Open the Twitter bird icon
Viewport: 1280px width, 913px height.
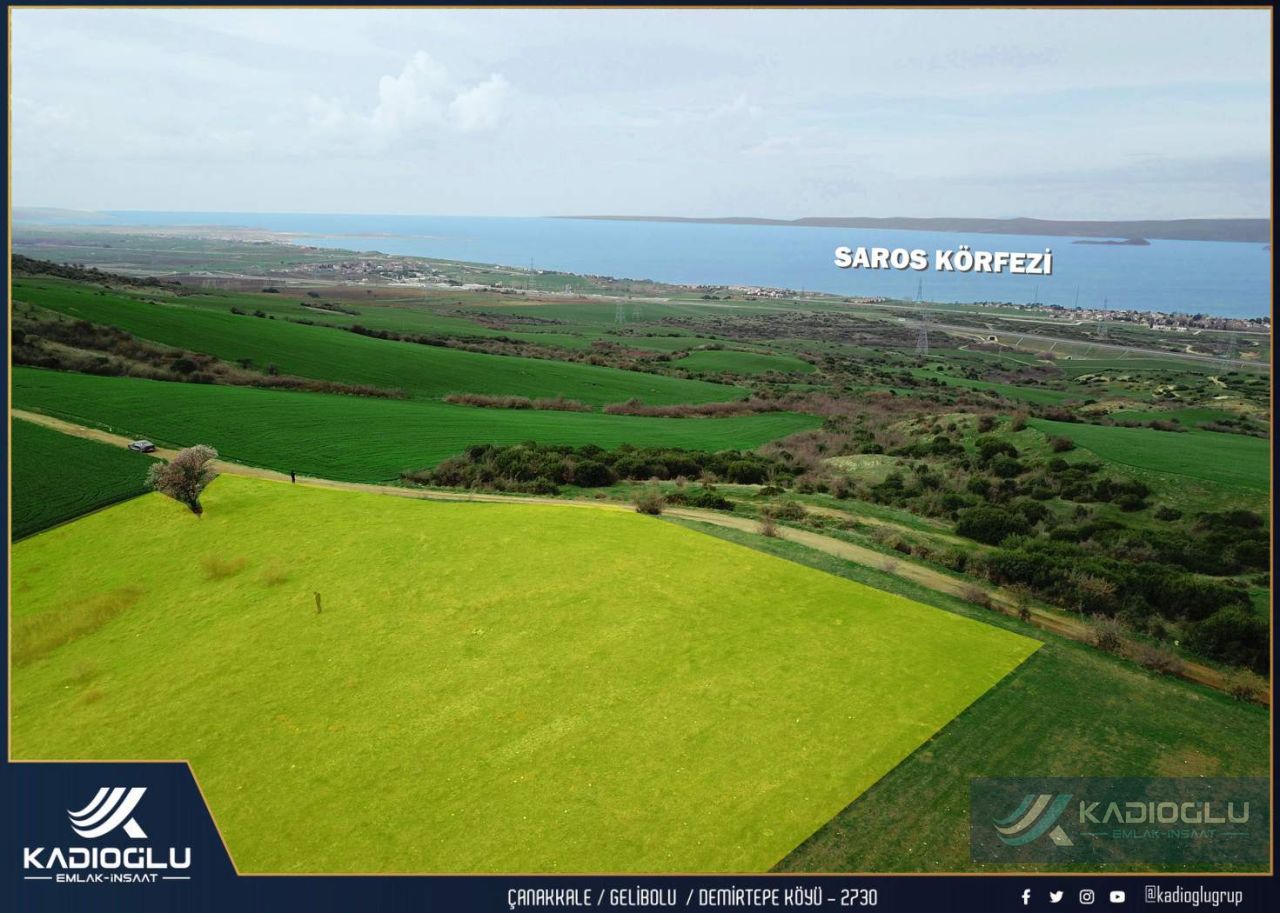pyautogui.click(x=1056, y=897)
